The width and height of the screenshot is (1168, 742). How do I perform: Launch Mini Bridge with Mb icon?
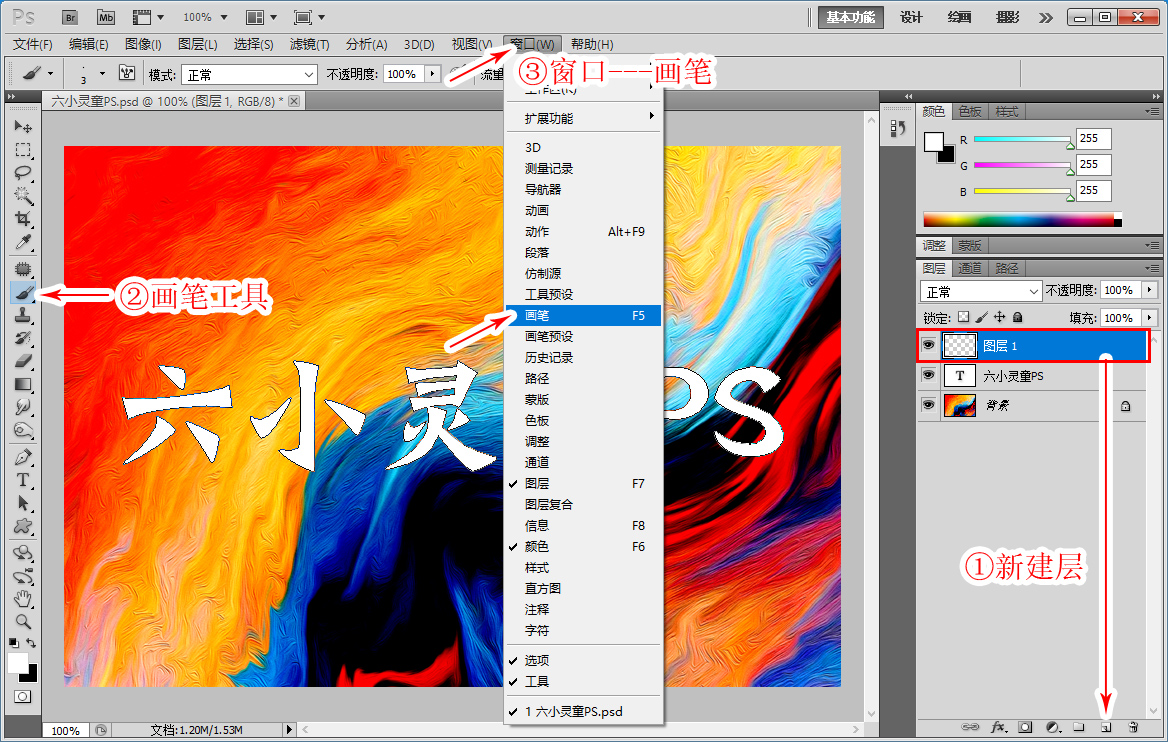point(106,17)
